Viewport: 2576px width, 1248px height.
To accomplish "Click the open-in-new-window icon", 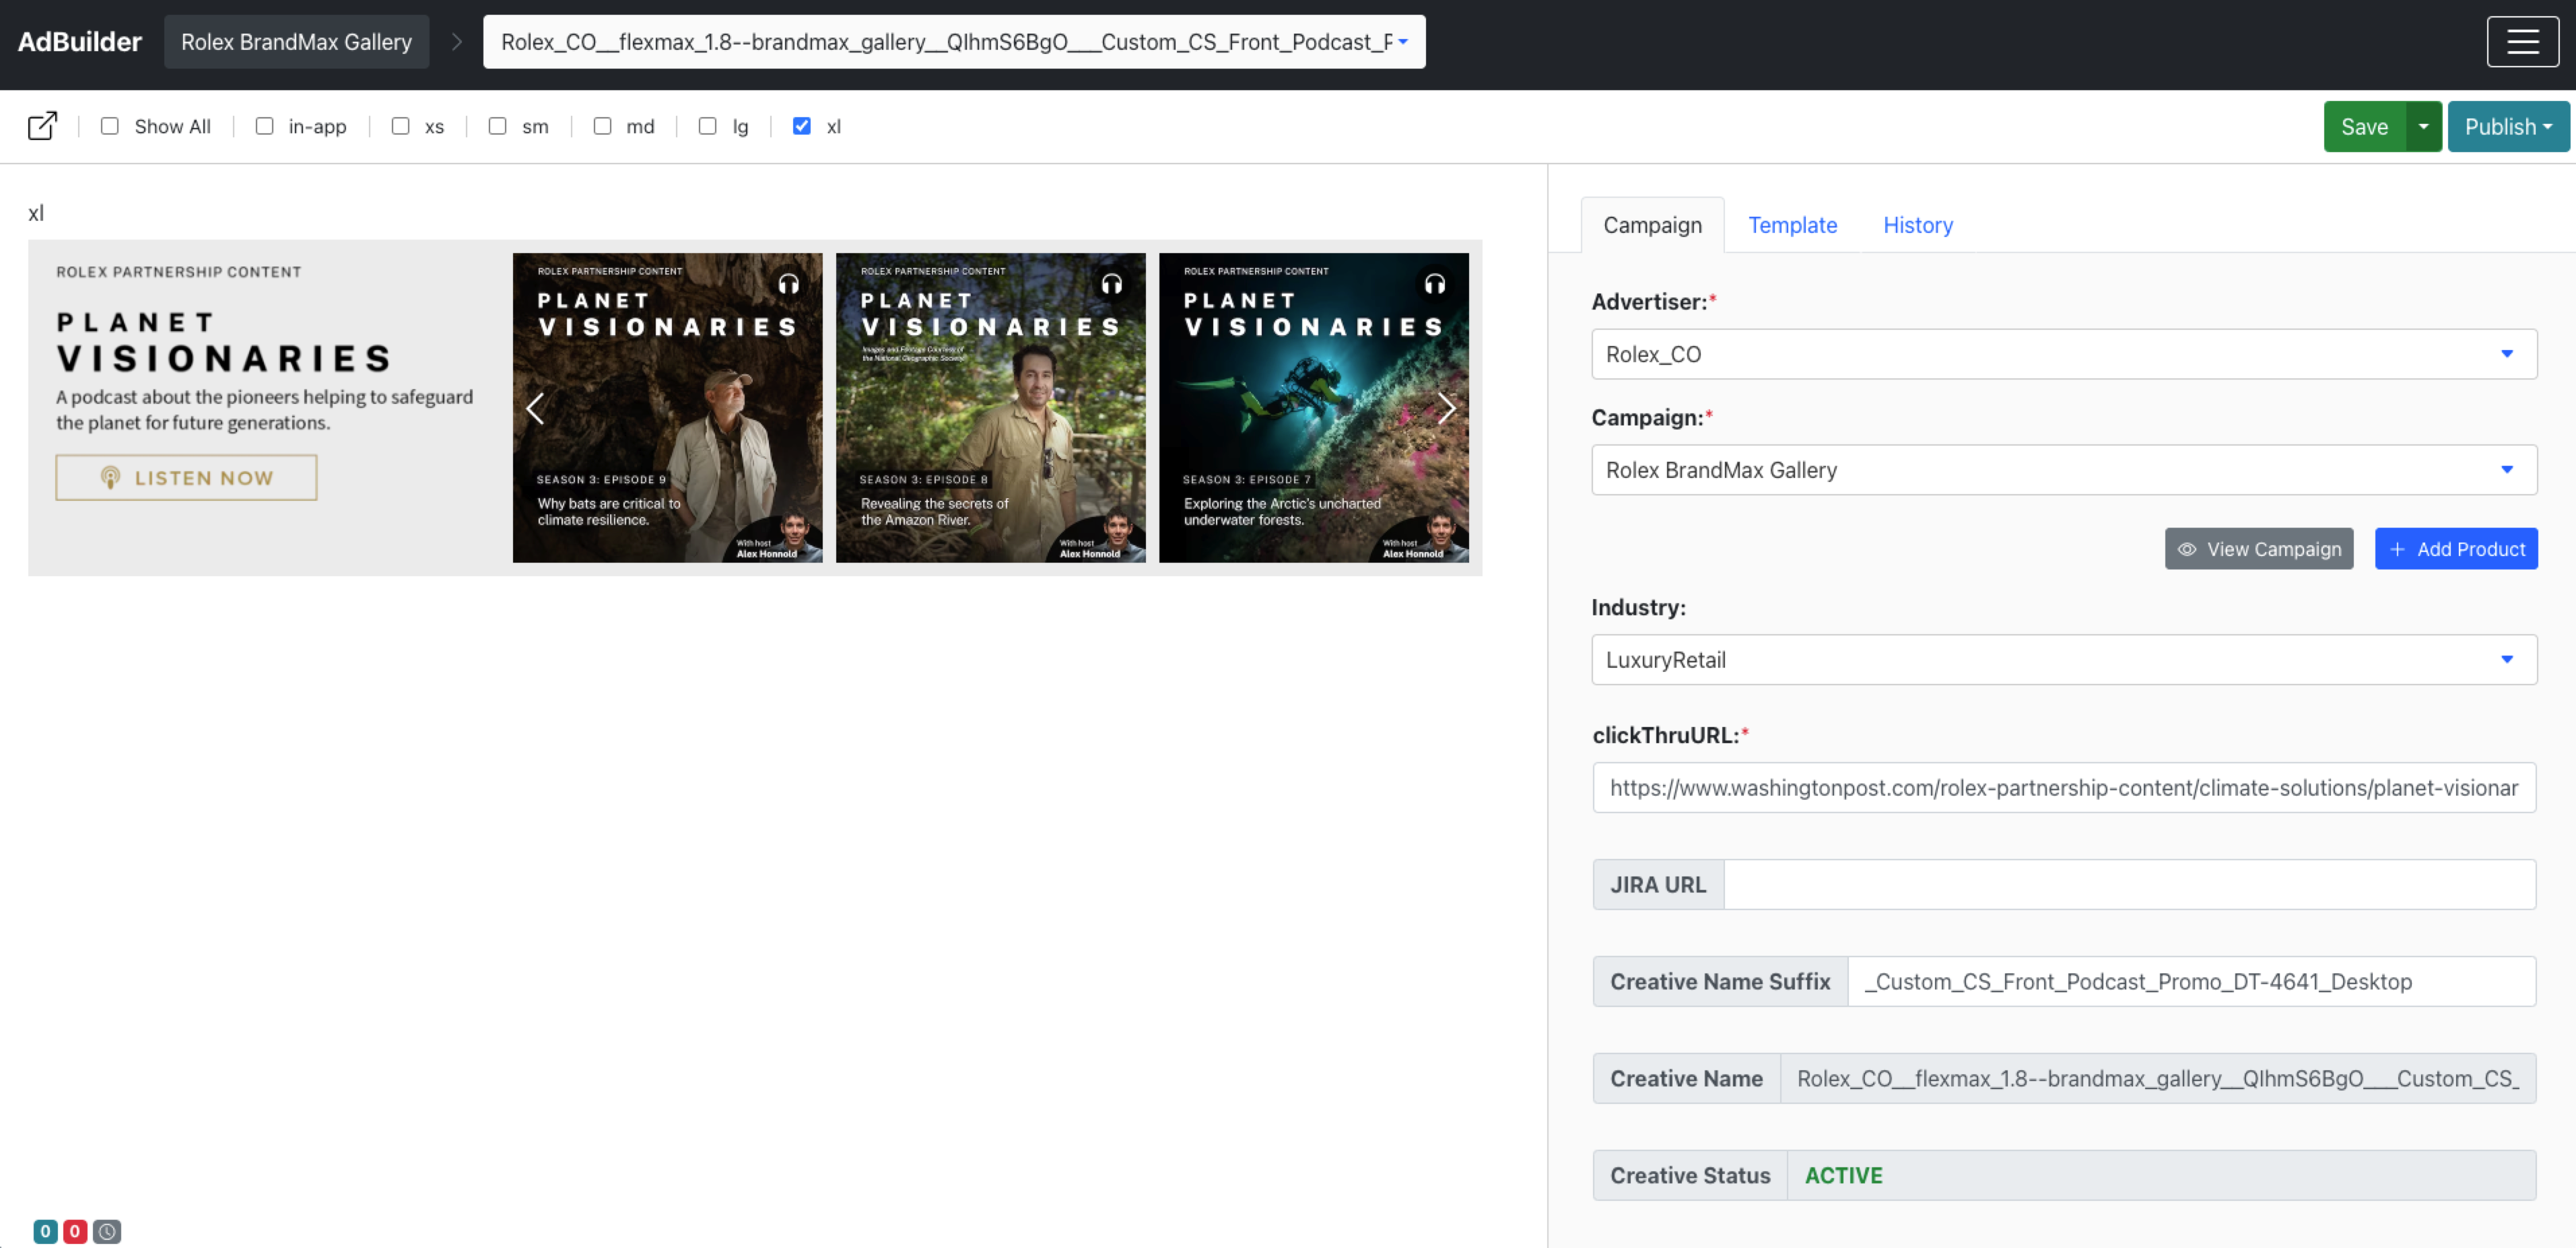I will (x=42, y=126).
